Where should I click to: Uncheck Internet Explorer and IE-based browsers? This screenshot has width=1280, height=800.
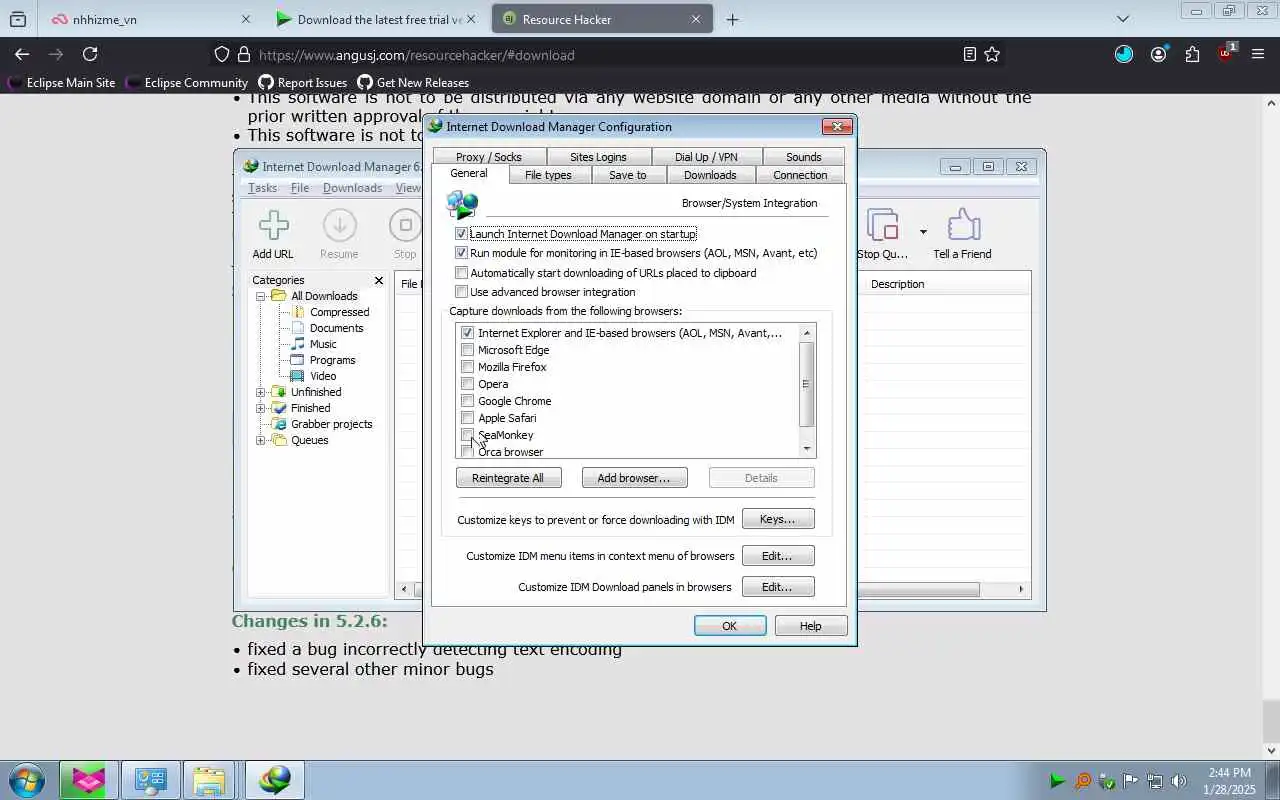(x=467, y=333)
